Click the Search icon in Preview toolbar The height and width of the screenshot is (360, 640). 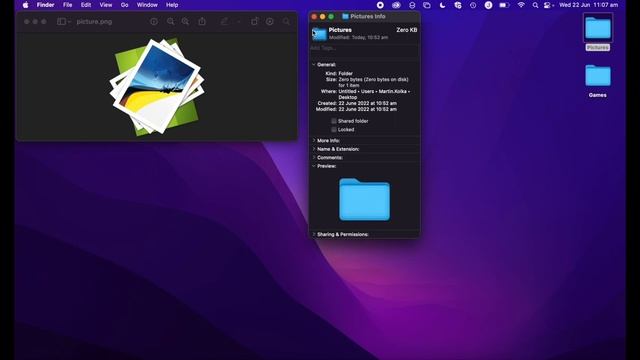click(287, 21)
